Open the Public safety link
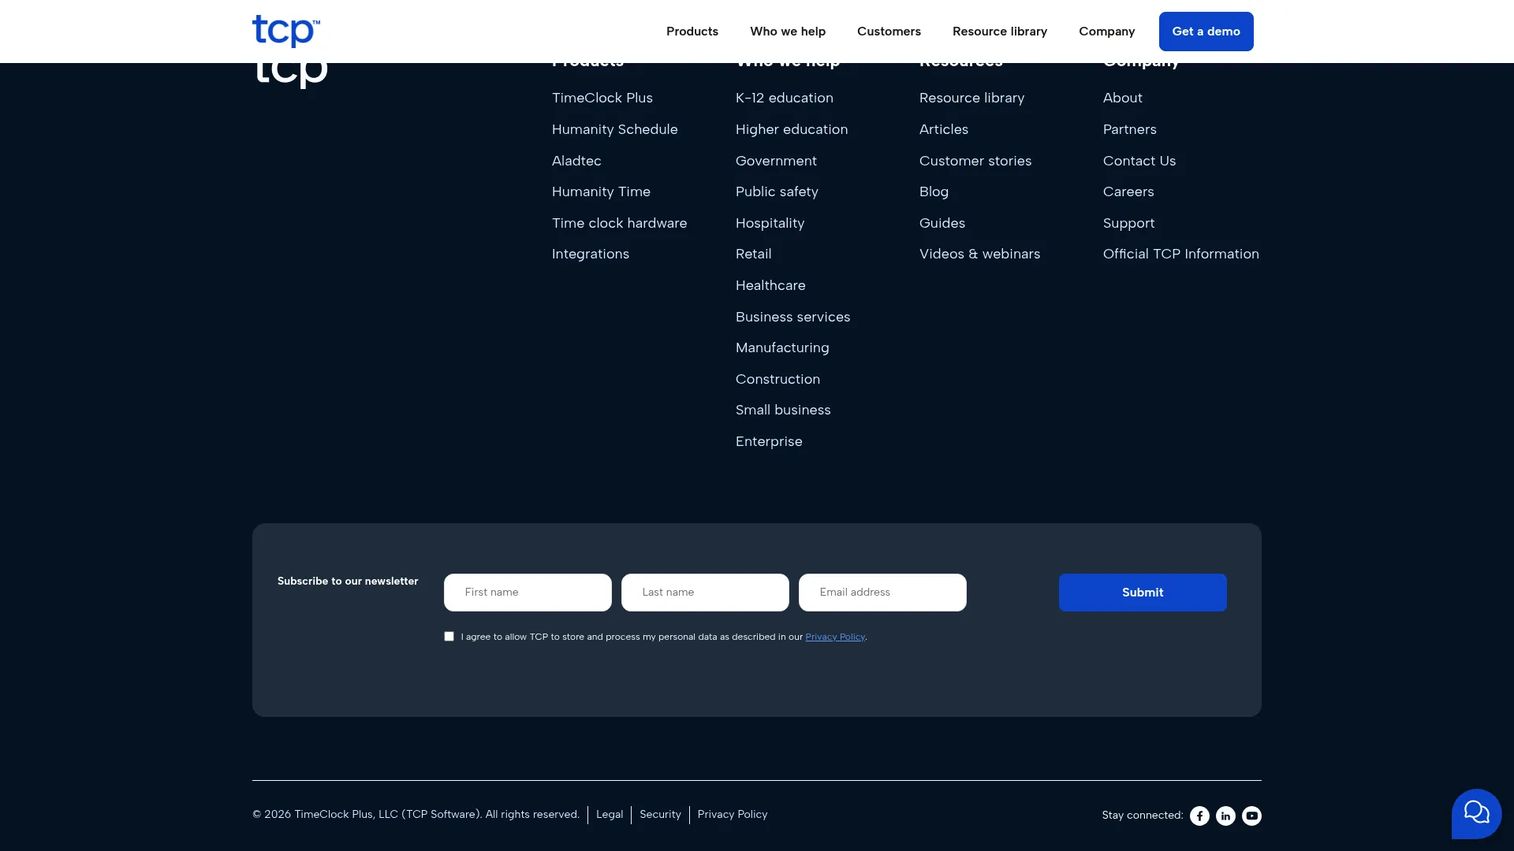Viewport: 1514px width, 851px height. click(x=777, y=192)
